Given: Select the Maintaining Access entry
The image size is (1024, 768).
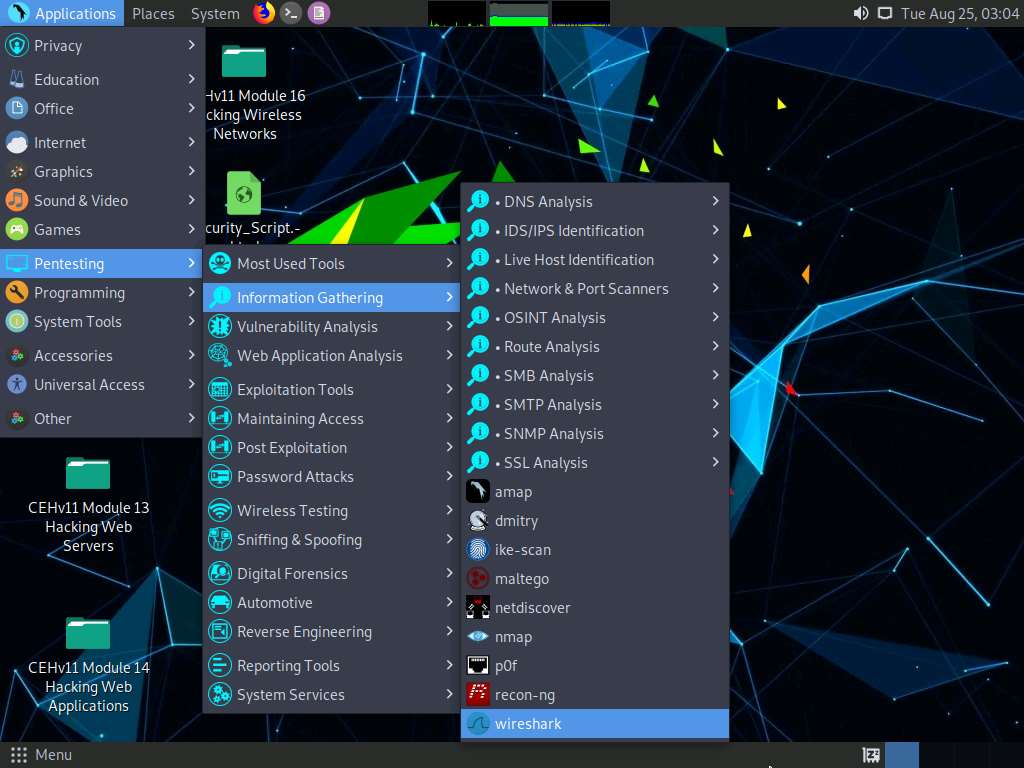Looking at the screenshot, I should tap(332, 418).
